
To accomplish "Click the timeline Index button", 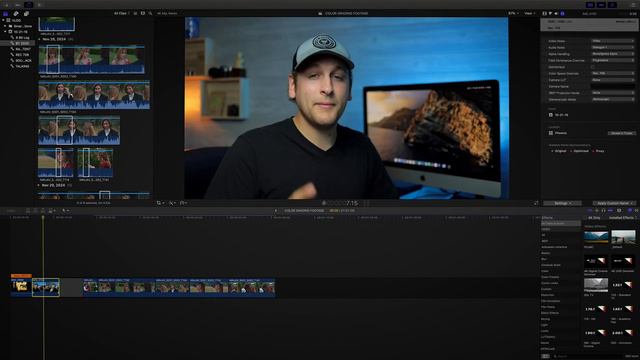I will [x=11, y=211].
